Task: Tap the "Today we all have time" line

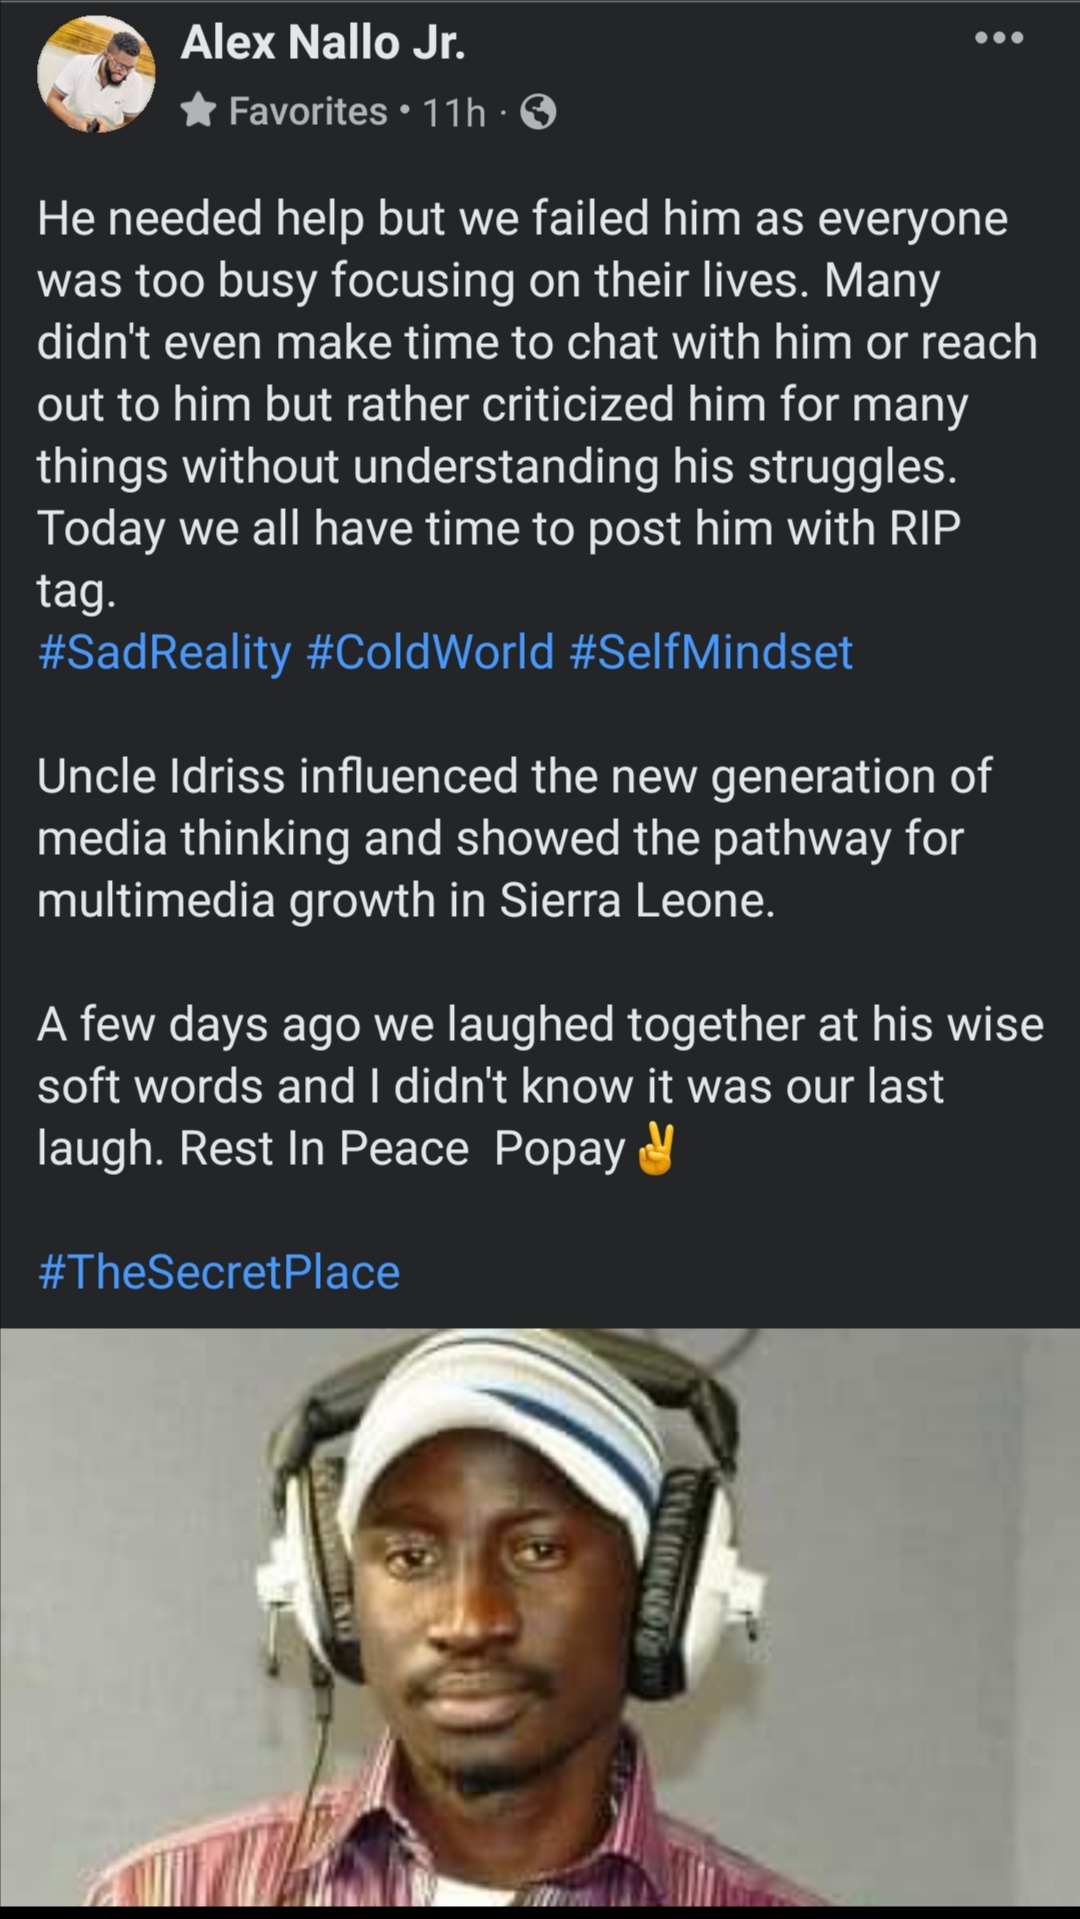Action: [x=498, y=528]
